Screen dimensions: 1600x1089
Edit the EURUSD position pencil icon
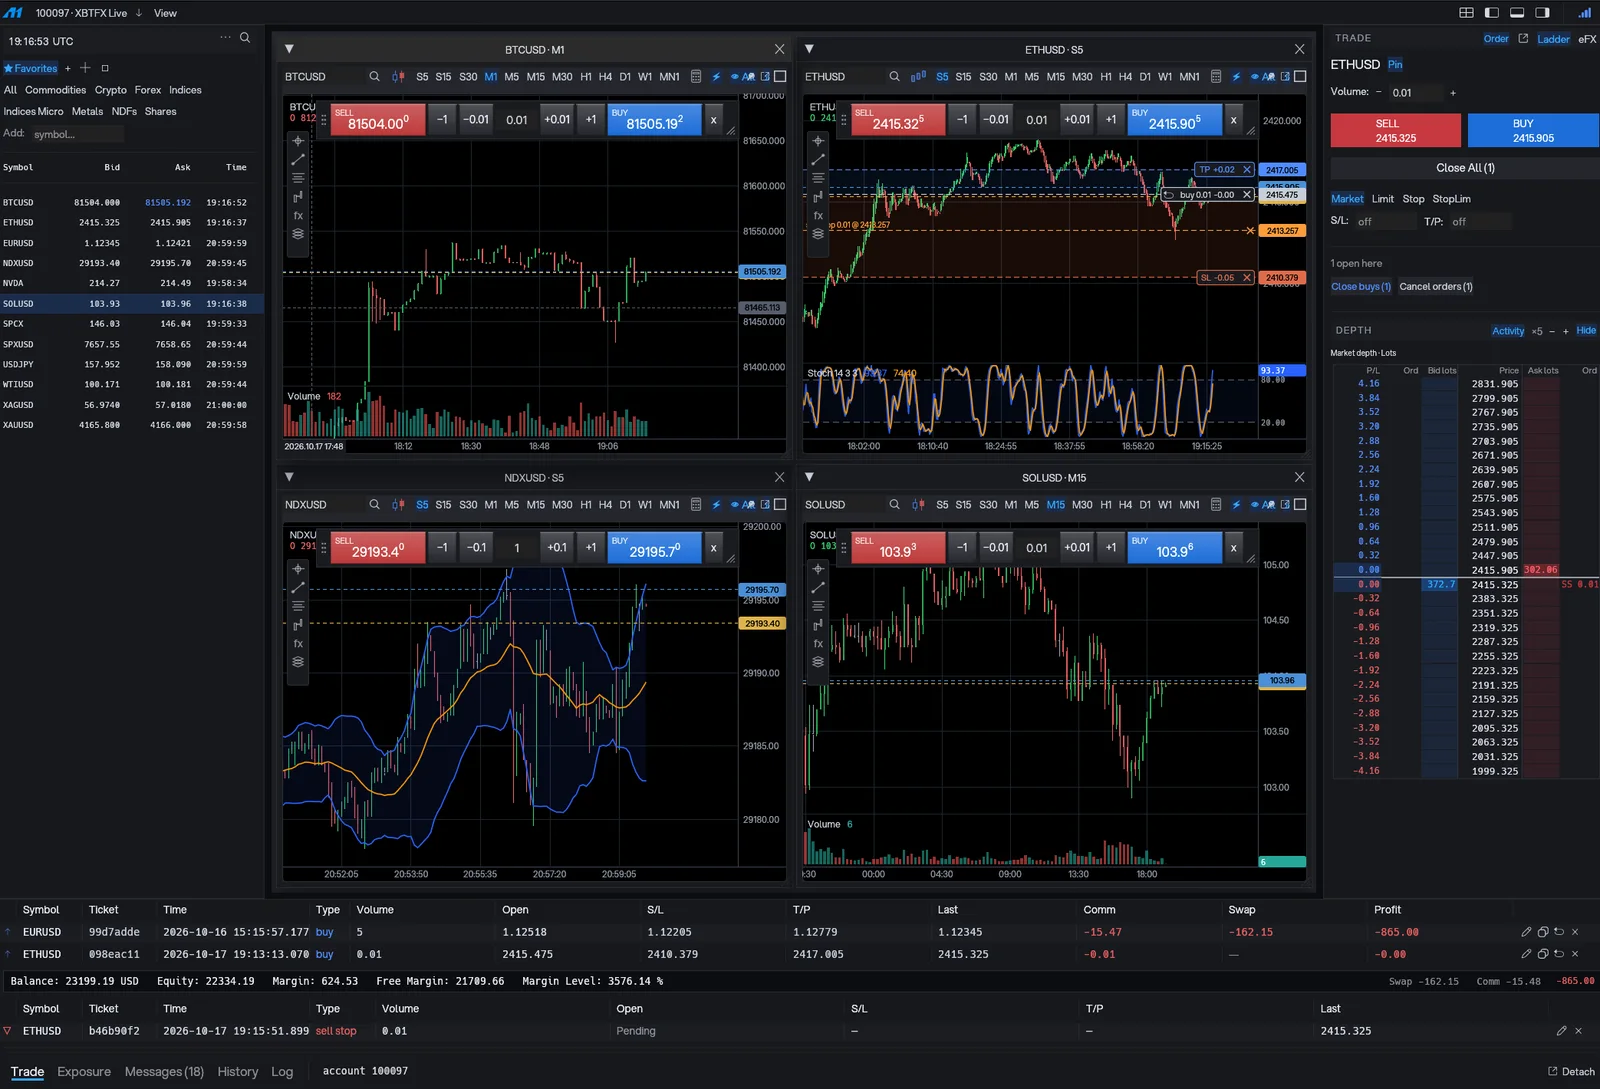1526,932
